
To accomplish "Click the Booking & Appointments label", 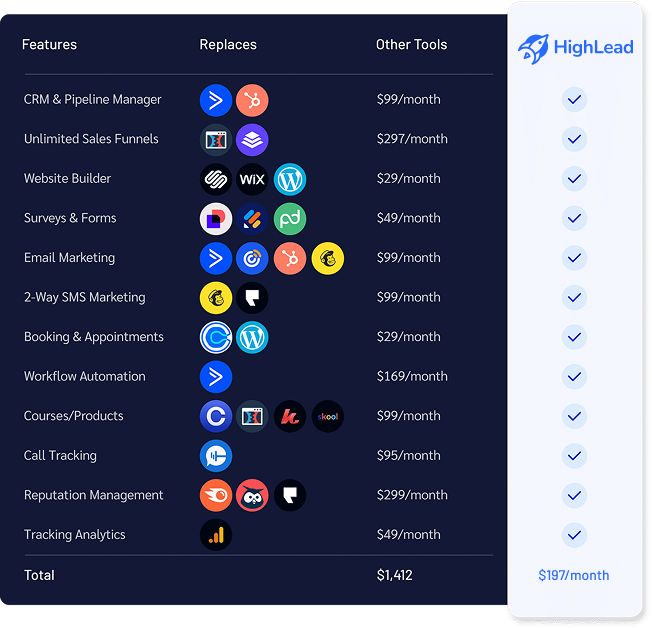I will point(94,337).
